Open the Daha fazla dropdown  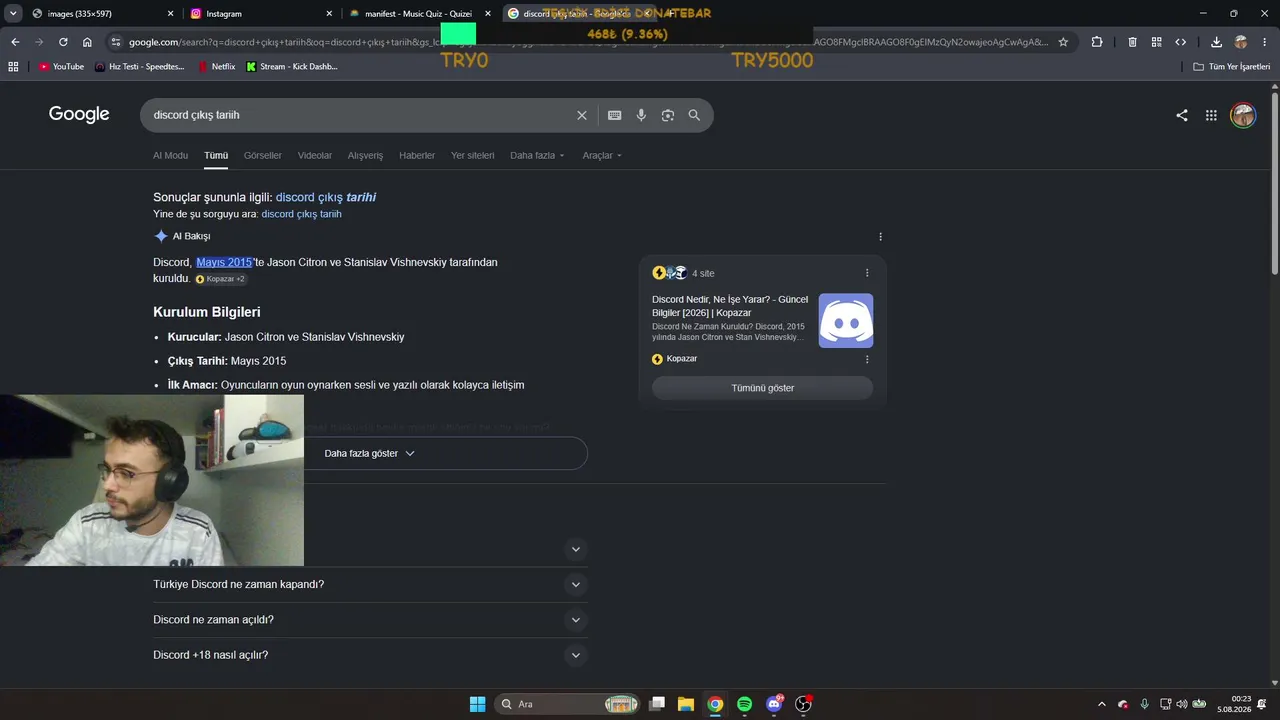point(538,155)
